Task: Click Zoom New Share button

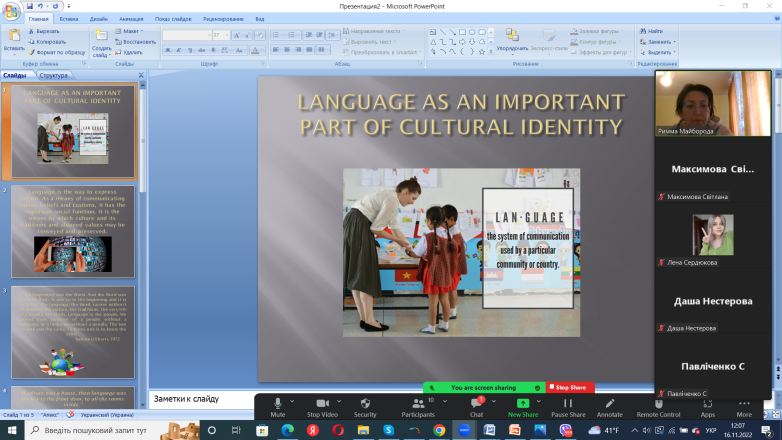Action: click(x=523, y=408)
